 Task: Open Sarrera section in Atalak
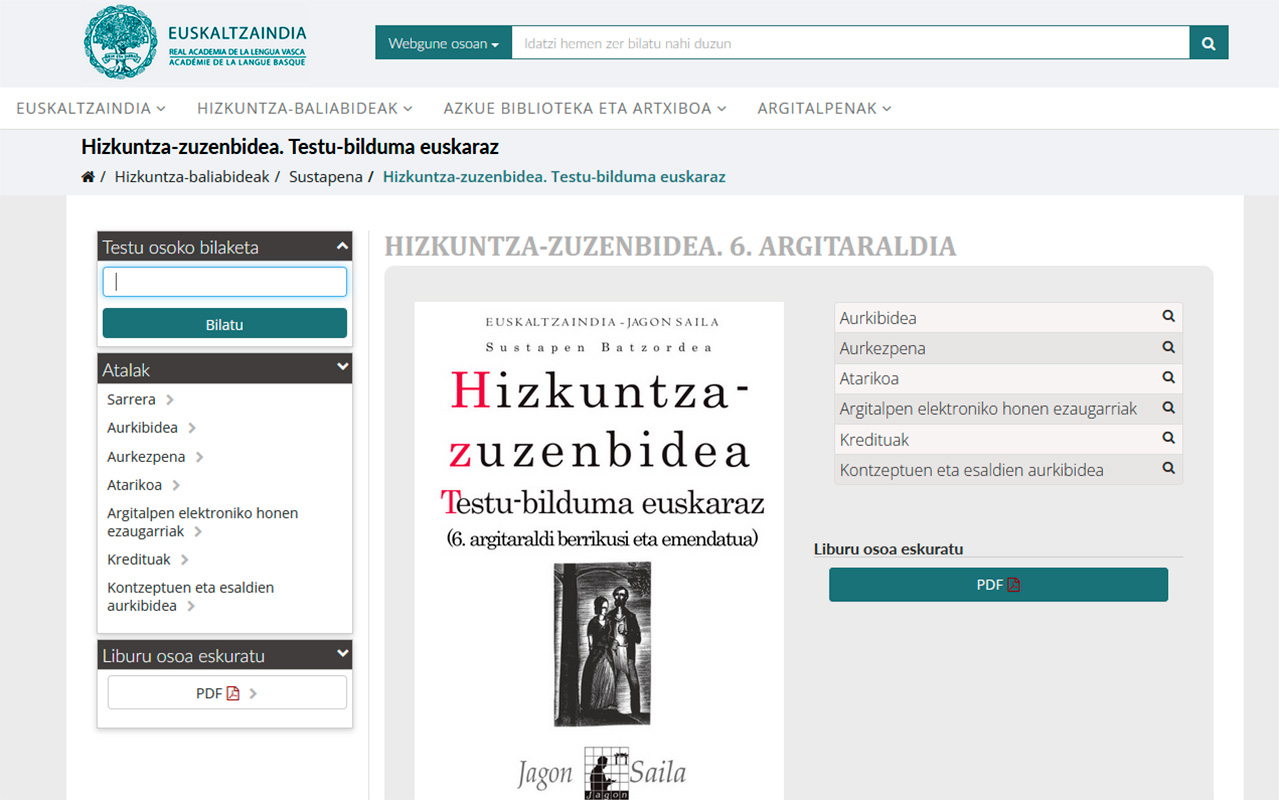pyautogui.click(x=131, y=399)
